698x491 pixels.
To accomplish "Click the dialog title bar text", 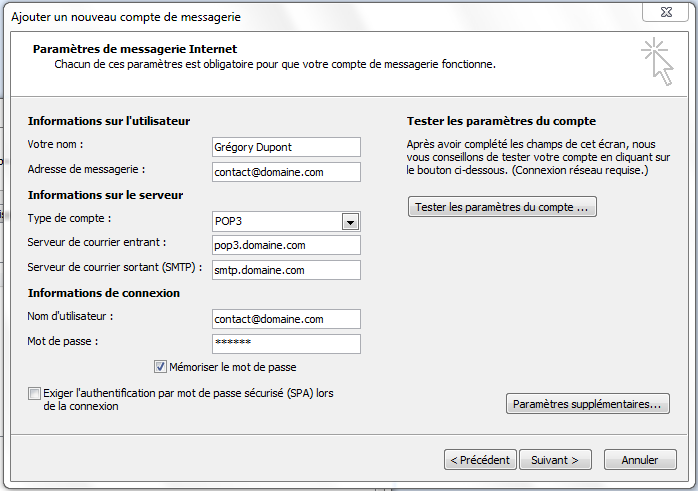I will pyautogui.click(x=126, y=17).
